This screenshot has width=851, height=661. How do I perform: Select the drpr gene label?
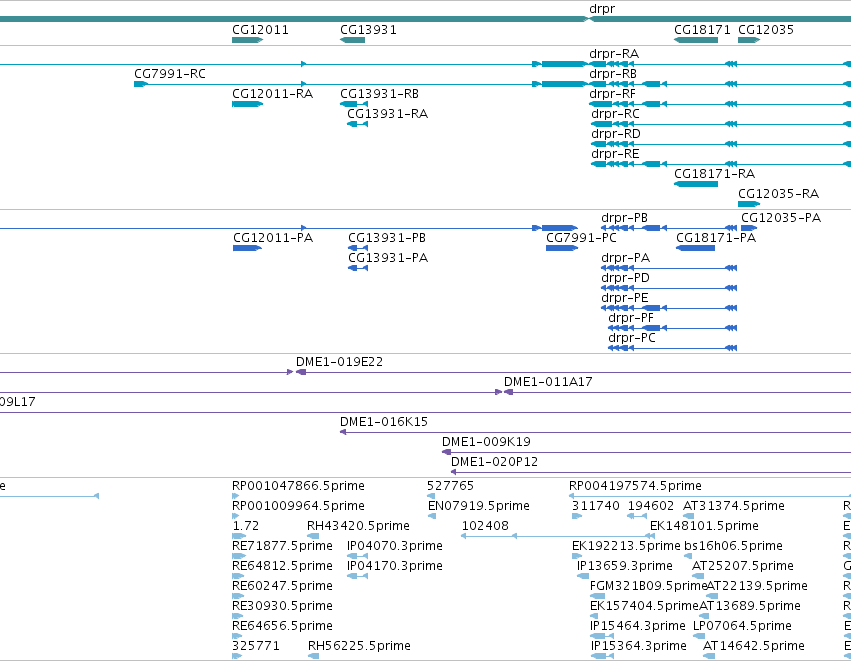[x=602, y=9]
